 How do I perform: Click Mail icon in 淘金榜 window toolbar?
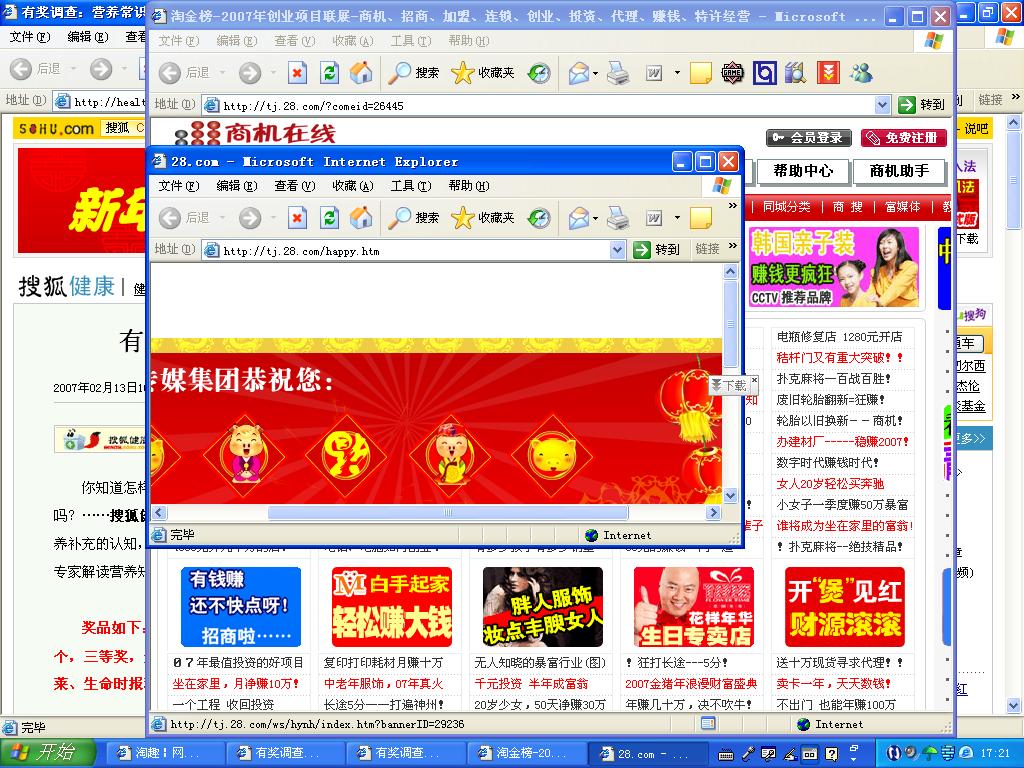click(579, 72)
